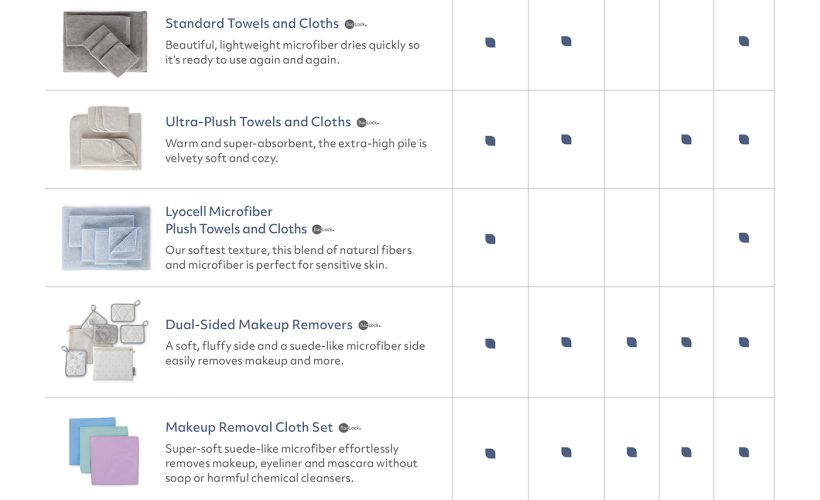
Task: Select the beige Ultra-Plush Towels product image
Action: [105, 139]
